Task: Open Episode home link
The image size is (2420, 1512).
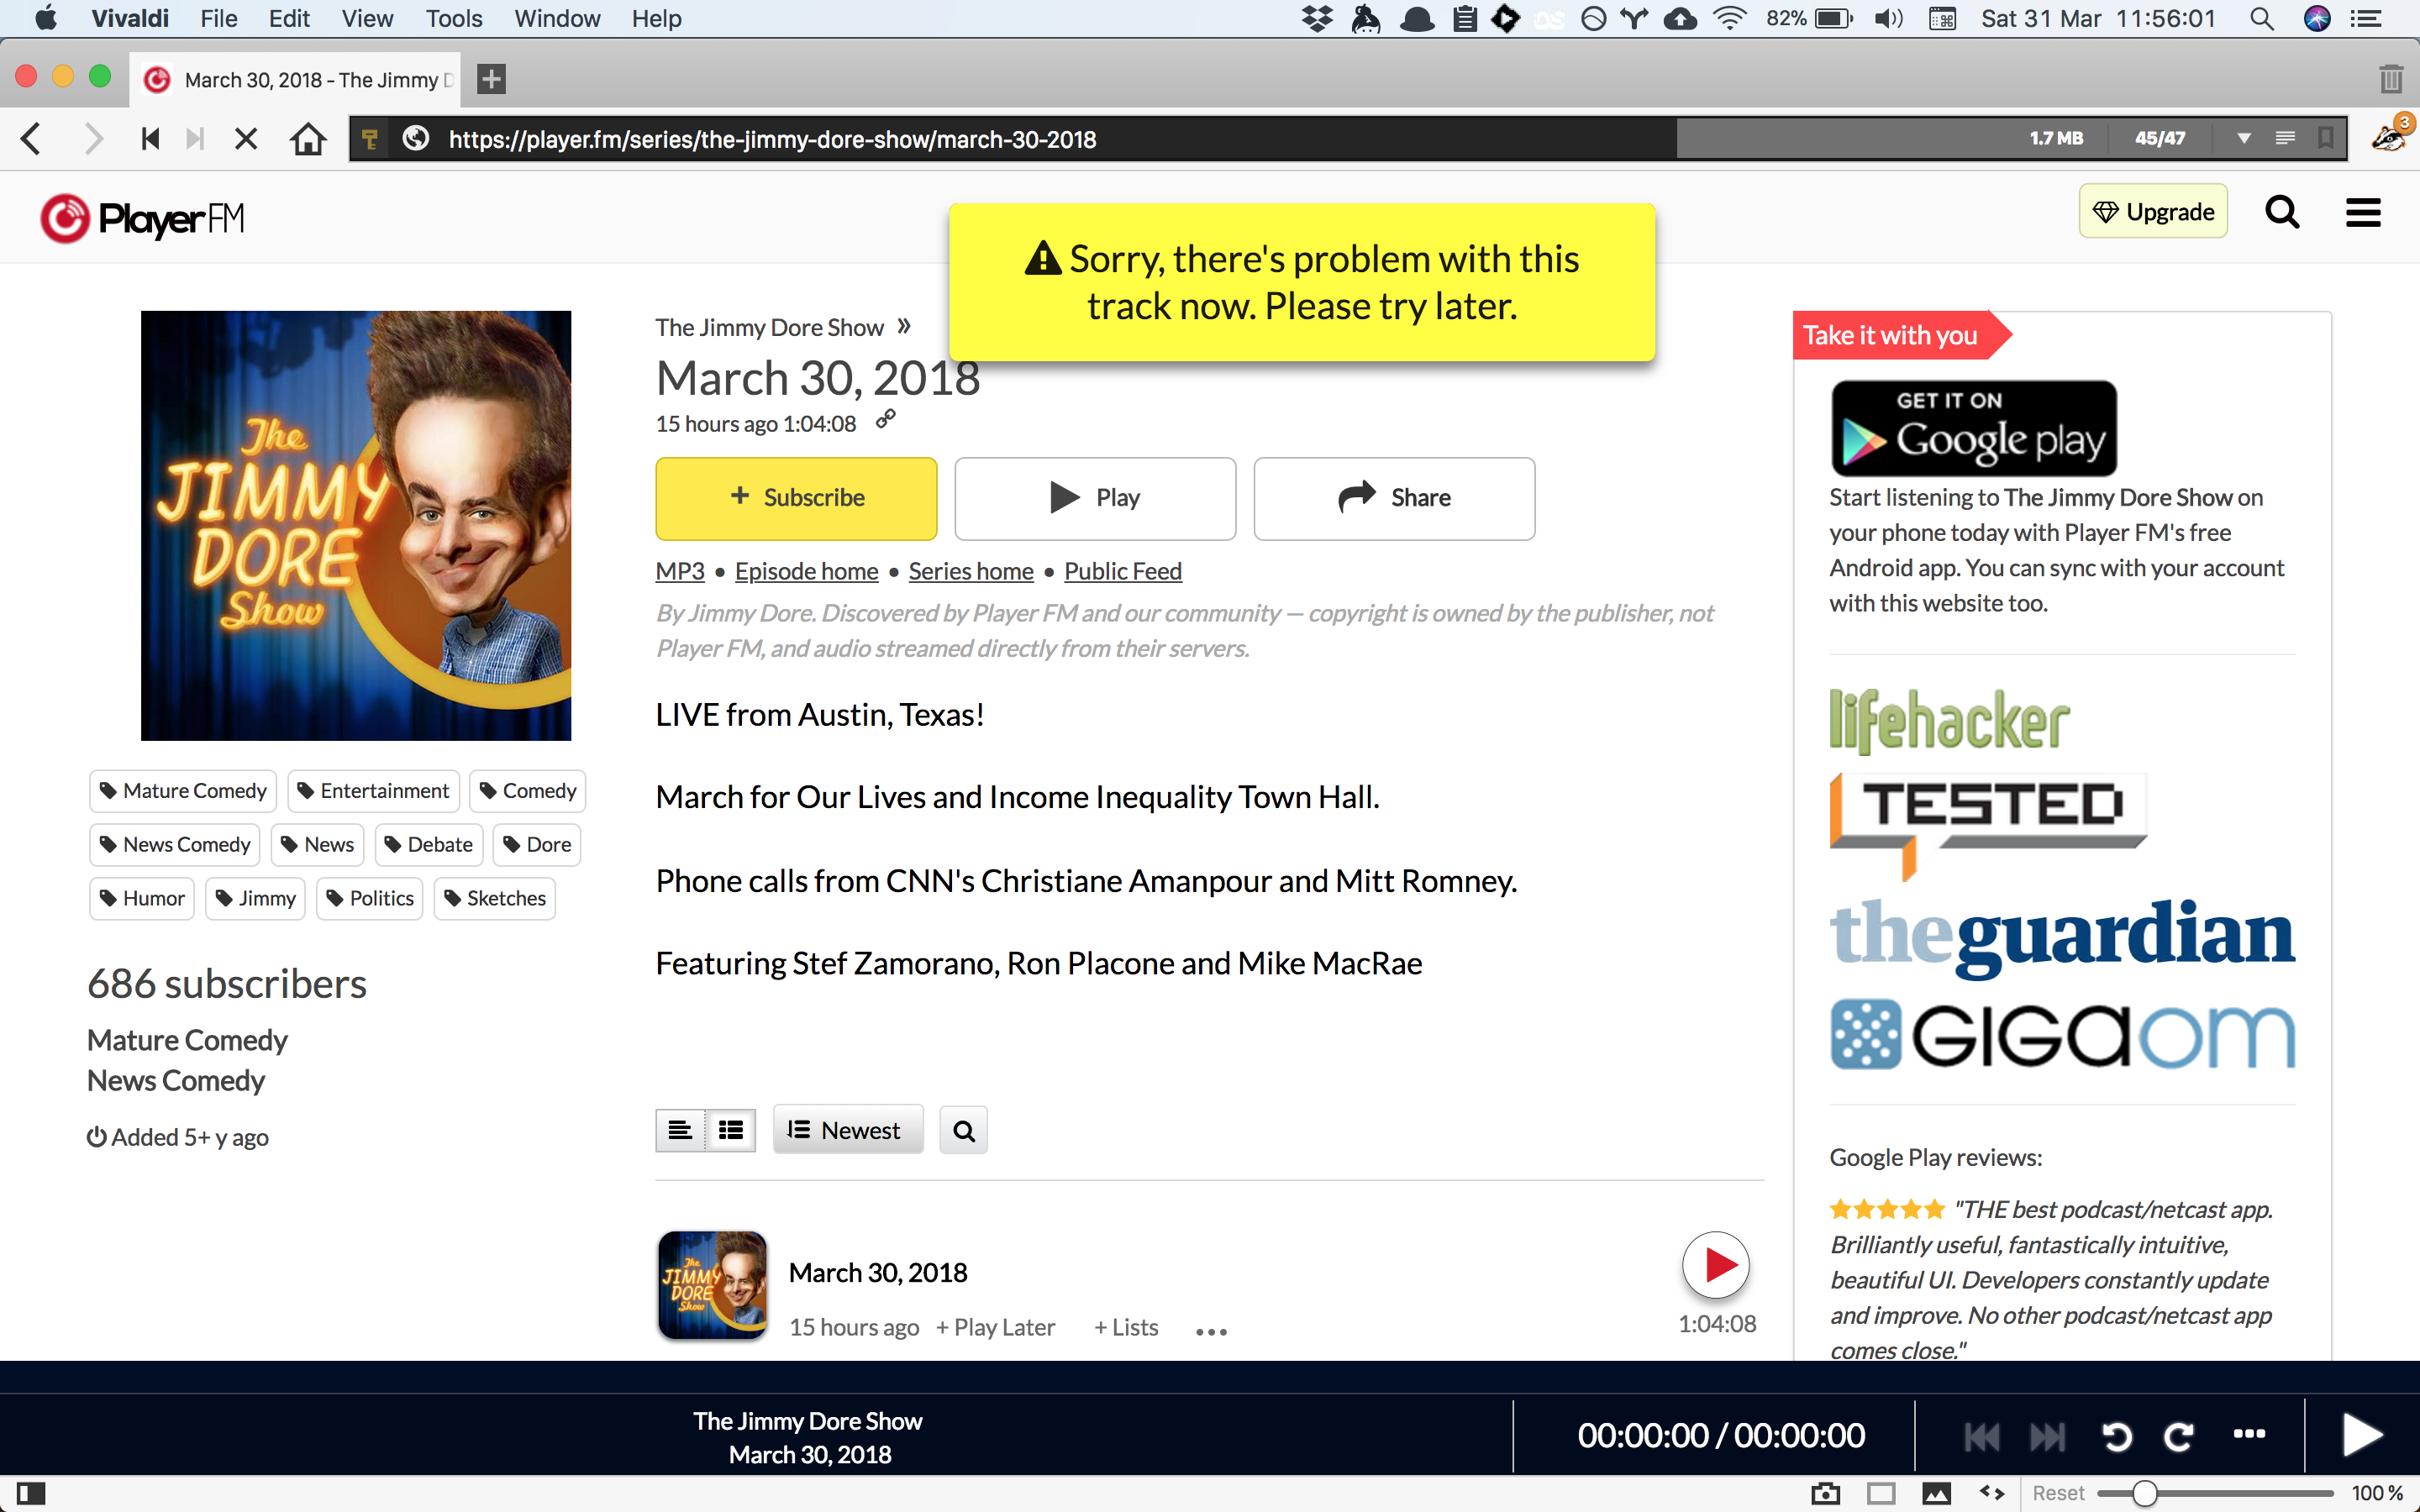Action: pyautogui.click(x=806, y=571)
